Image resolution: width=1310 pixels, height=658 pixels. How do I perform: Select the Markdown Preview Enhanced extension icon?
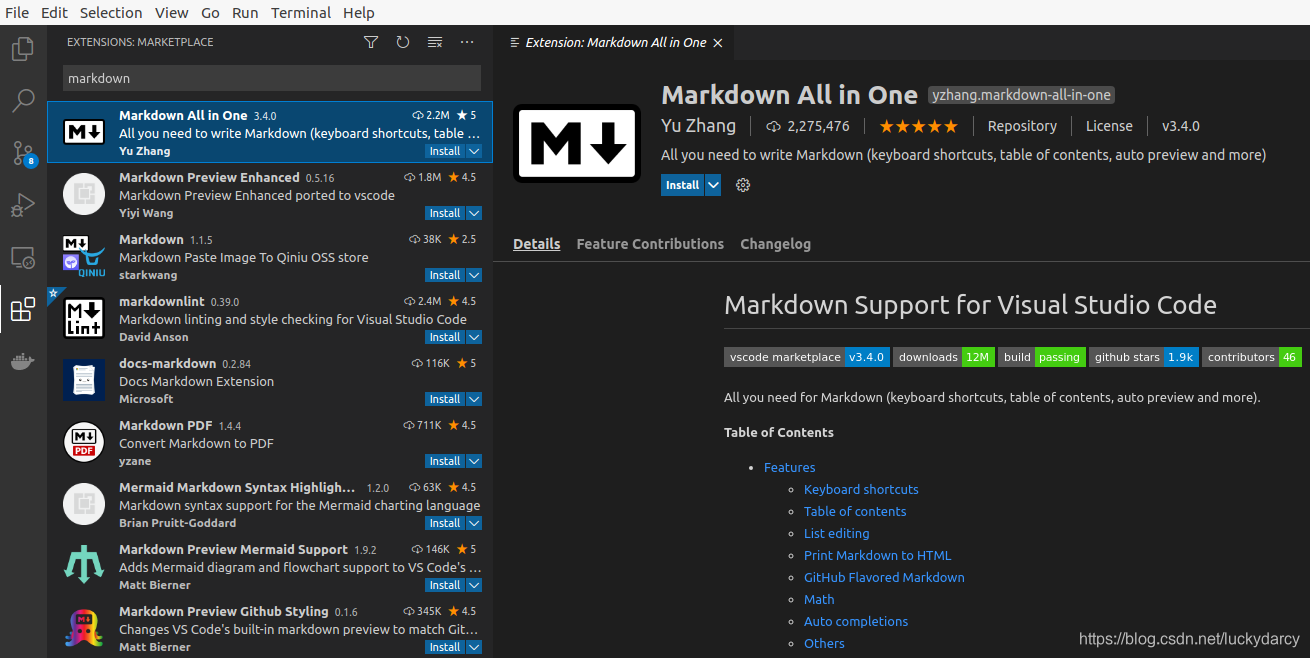coord(84,194)
